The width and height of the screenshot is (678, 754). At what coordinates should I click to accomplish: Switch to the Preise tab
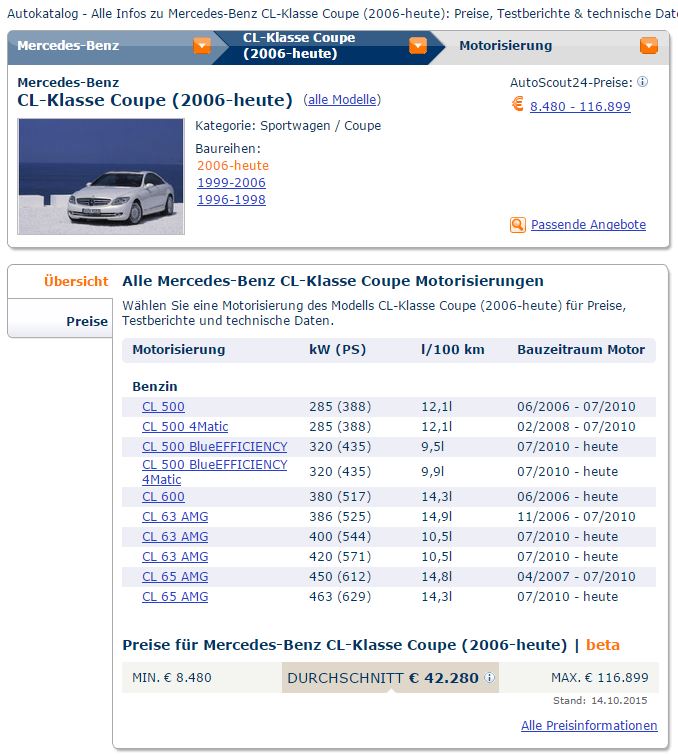(87, 321)
